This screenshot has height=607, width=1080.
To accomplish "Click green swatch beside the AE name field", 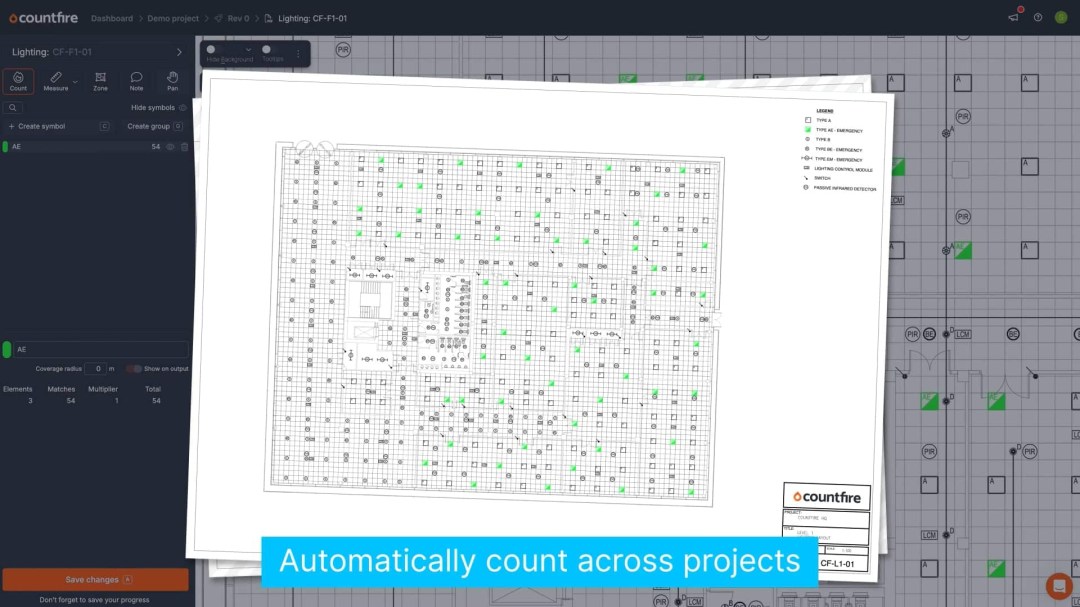I will (7, 349).
